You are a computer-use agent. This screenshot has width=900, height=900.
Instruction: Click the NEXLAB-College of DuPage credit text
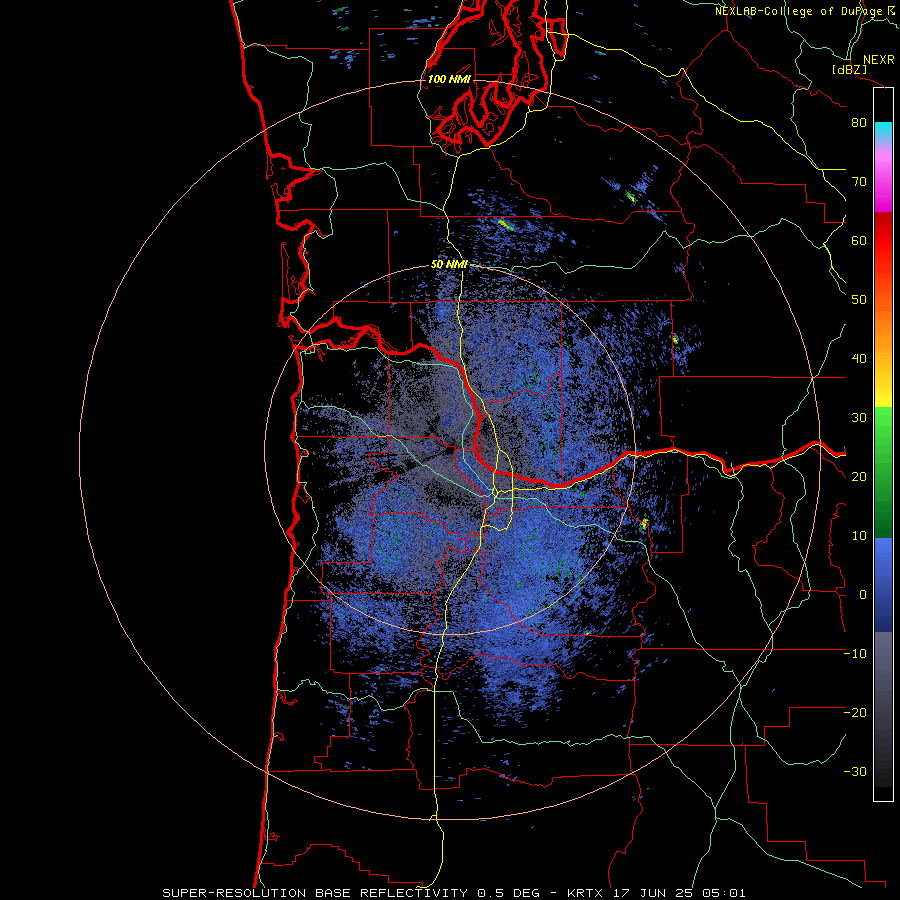point(799,11)
